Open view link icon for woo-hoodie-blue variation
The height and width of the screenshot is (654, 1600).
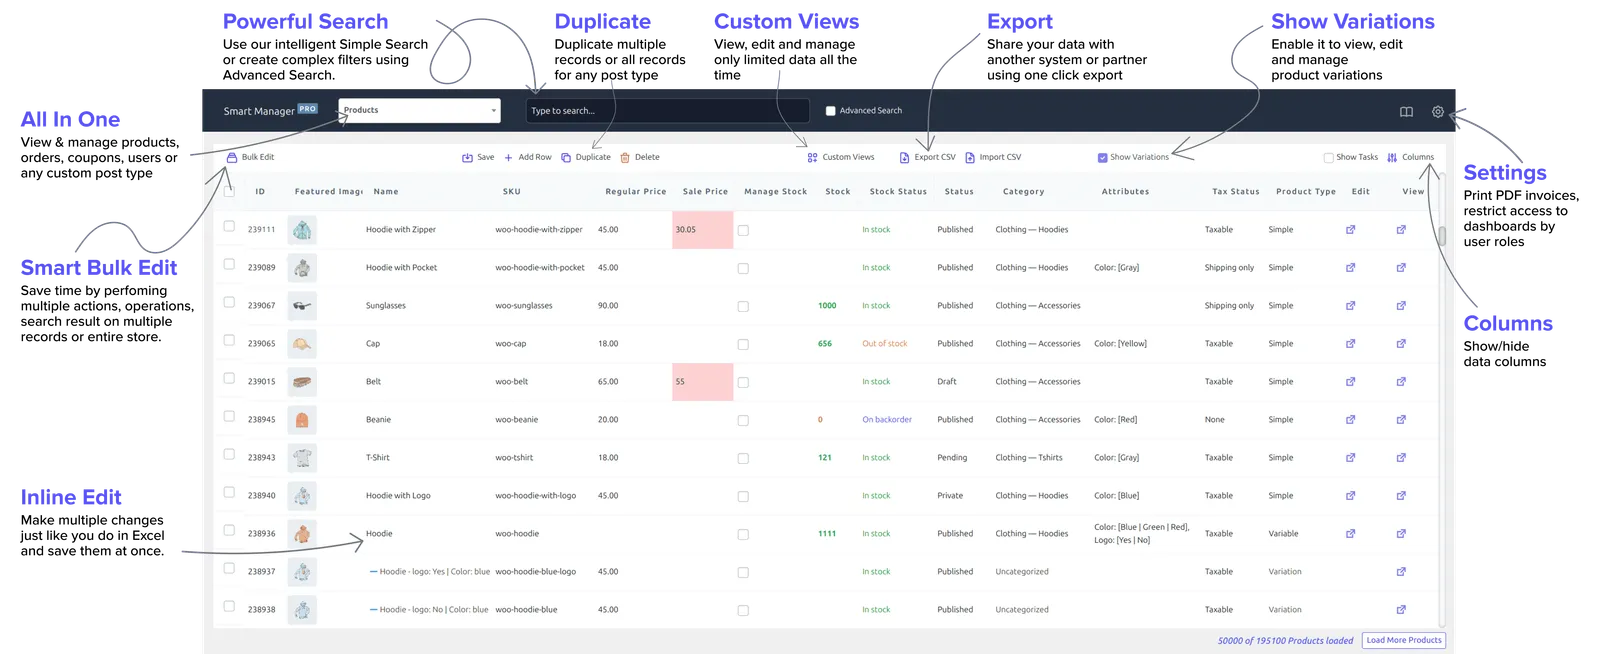pyautogui.click(x=1401, y=610)
